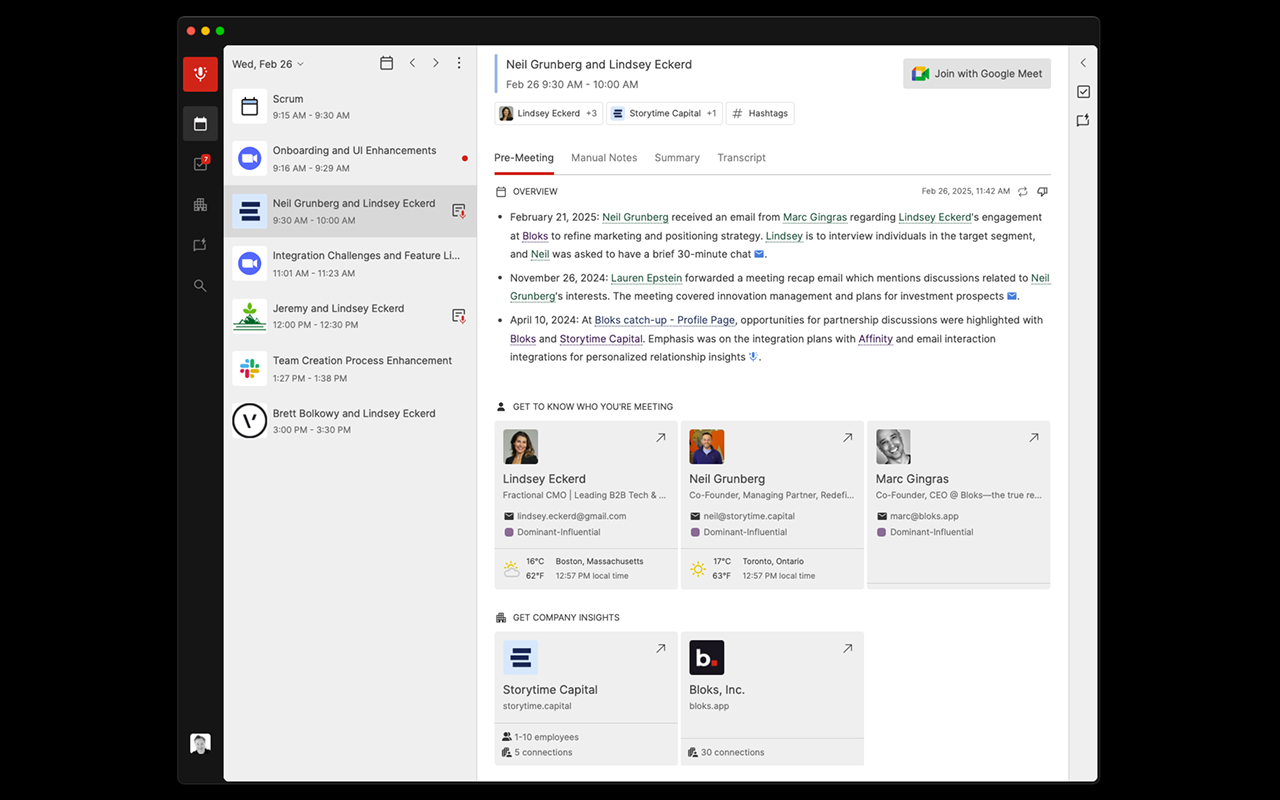Open the calendar view in the sidebar
The height and width of the screenshot is (800, 1280).
click(200, 123)
